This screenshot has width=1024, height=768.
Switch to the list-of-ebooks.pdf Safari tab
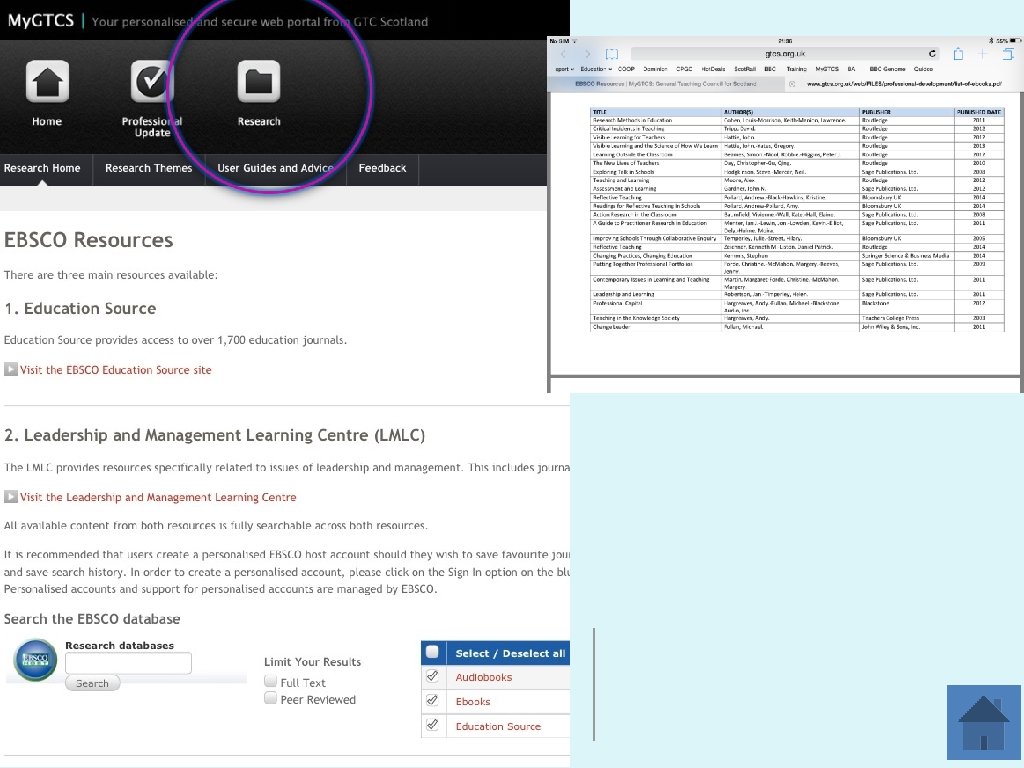tap(904, 84)
